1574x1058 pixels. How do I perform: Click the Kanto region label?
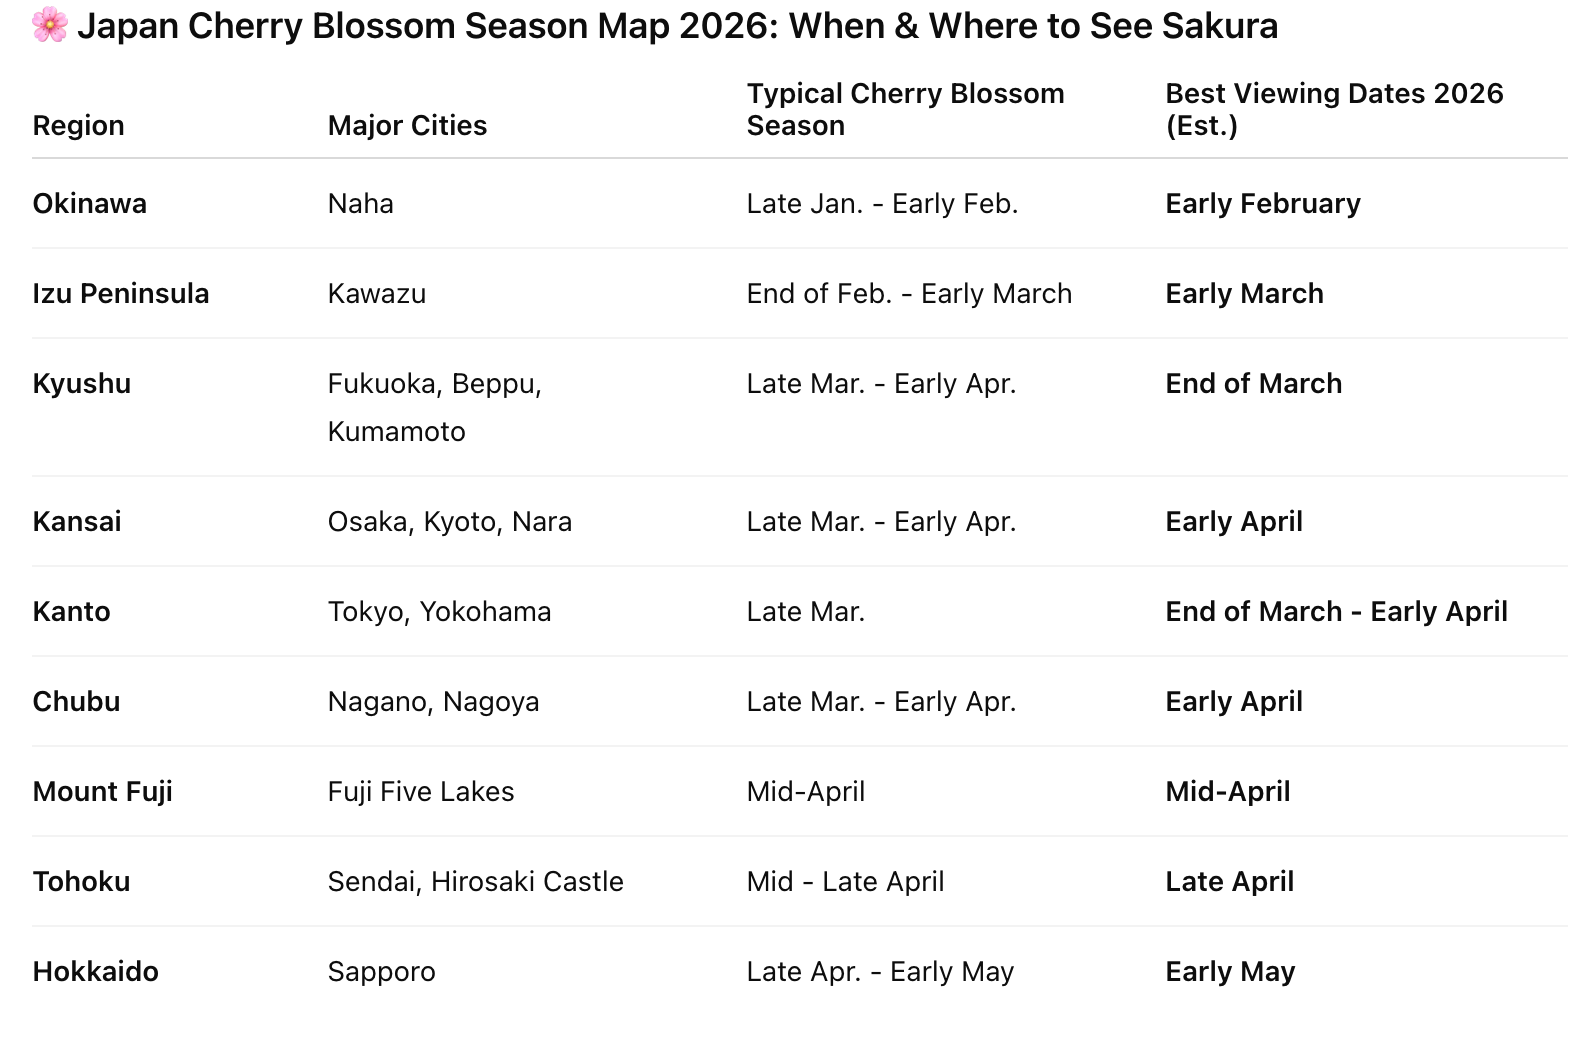click(71, 611)
